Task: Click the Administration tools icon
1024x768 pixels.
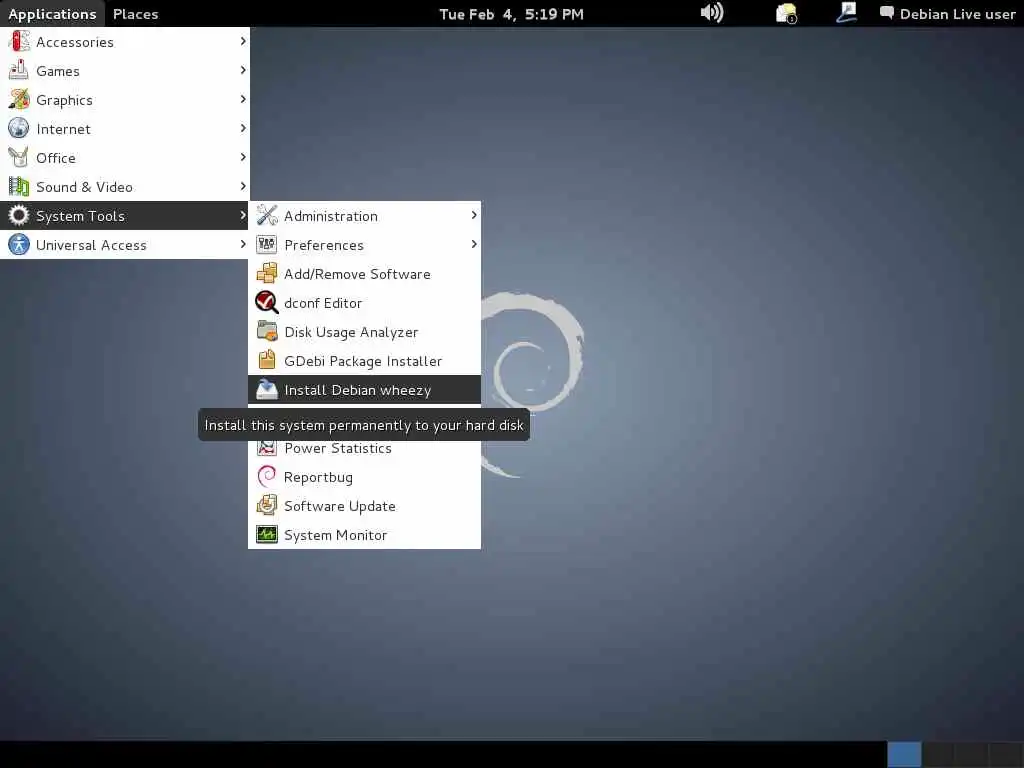Action: click(x=266, y=216)
